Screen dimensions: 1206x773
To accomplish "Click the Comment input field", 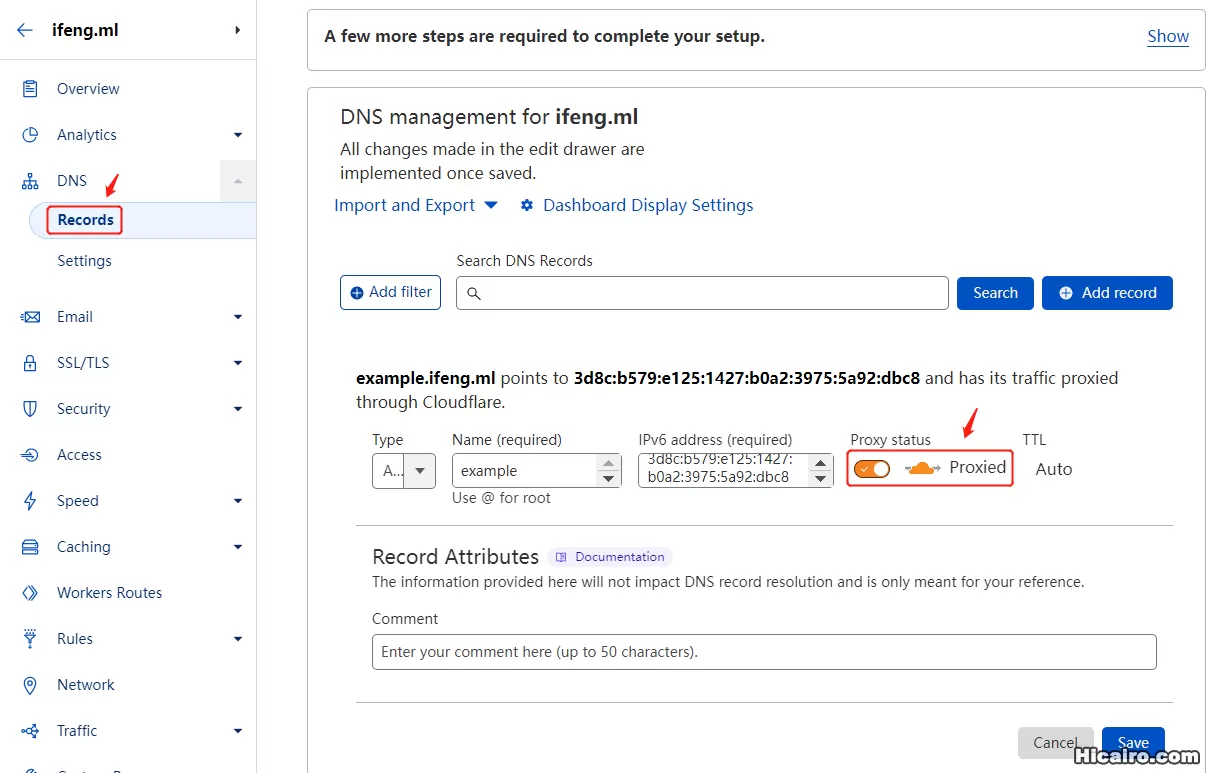I will tap(764, 652).
